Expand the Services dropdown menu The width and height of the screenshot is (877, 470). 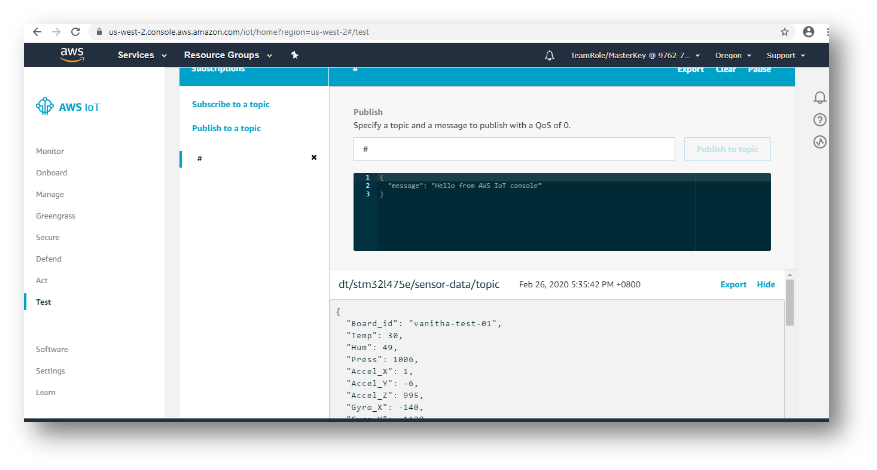pos(142,55)
